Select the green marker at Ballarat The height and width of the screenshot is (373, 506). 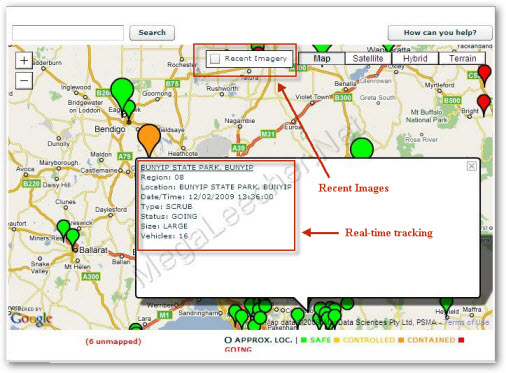coord(73,238)
